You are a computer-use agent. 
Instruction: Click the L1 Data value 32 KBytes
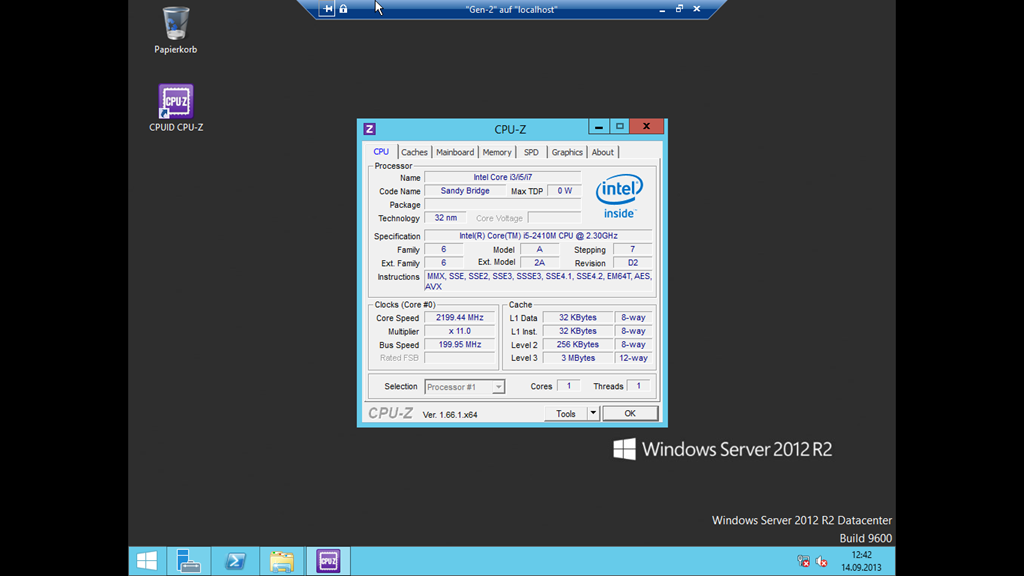(578, 317)
